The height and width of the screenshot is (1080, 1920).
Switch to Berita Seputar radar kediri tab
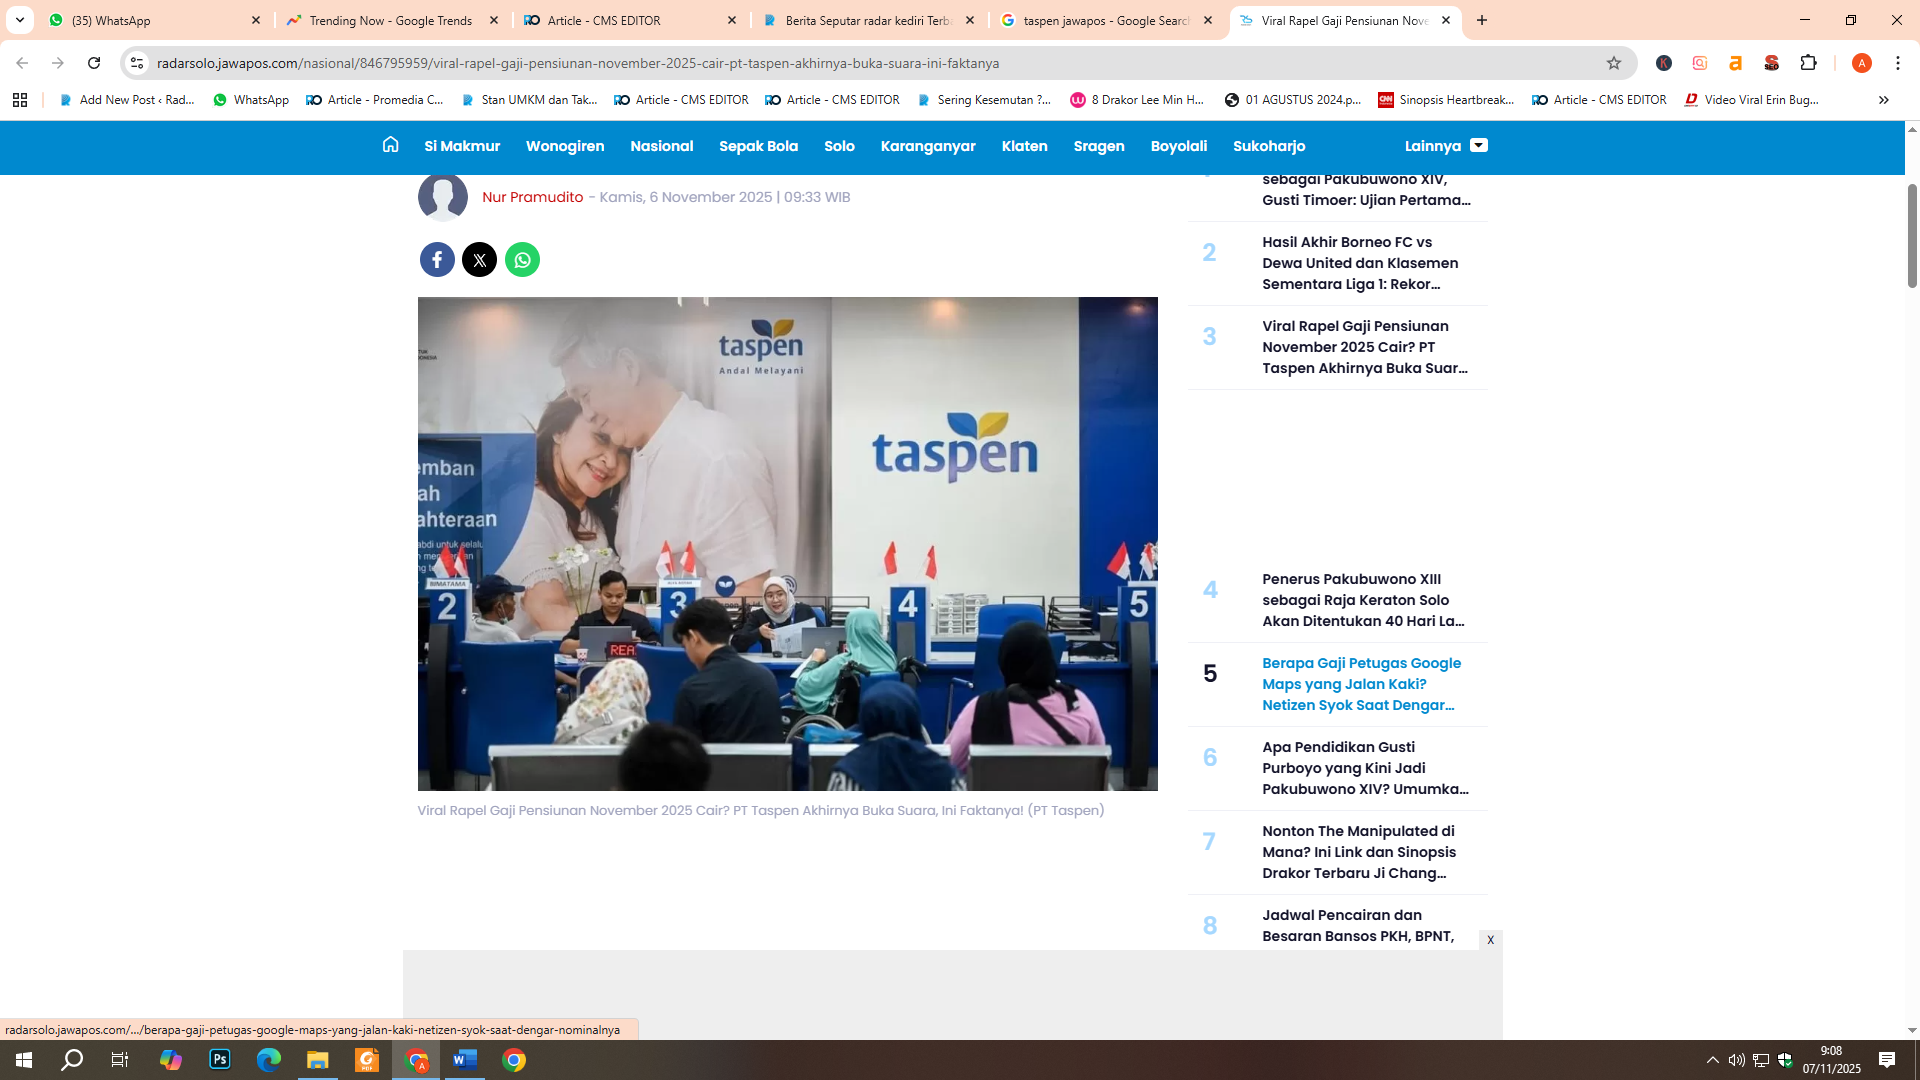(x=866, y=20)
